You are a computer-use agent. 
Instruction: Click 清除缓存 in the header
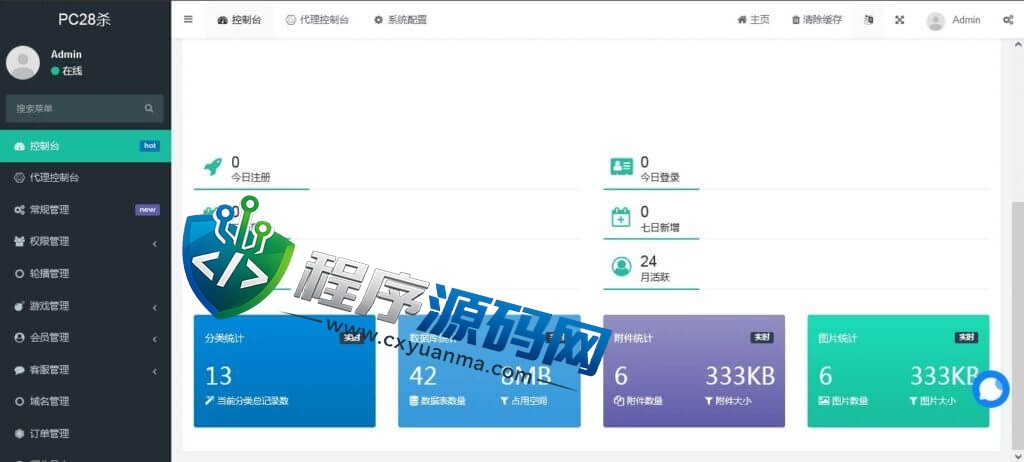pyautogui.click(x=816, y=20)
